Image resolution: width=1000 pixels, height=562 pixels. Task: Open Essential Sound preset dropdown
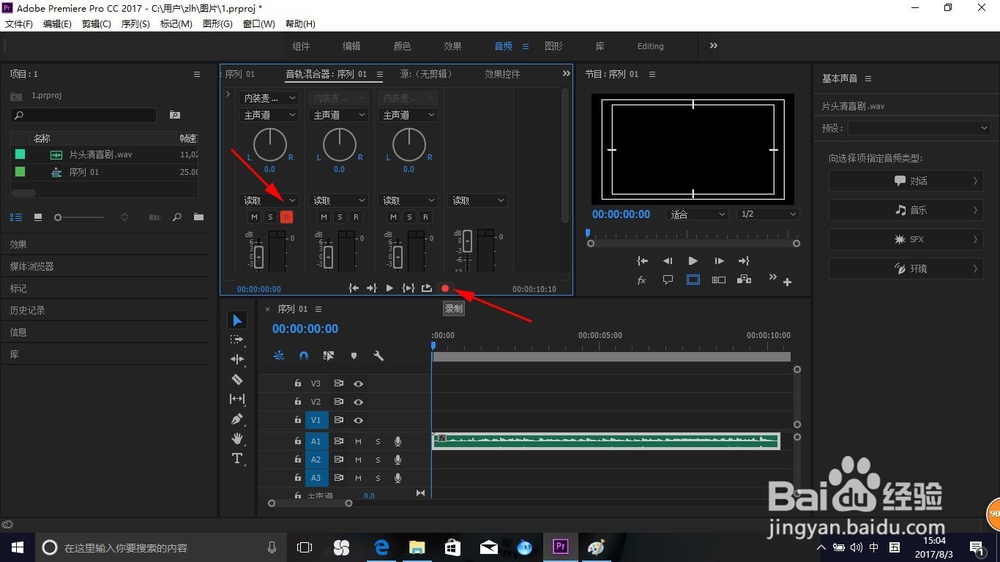(919, 128)
